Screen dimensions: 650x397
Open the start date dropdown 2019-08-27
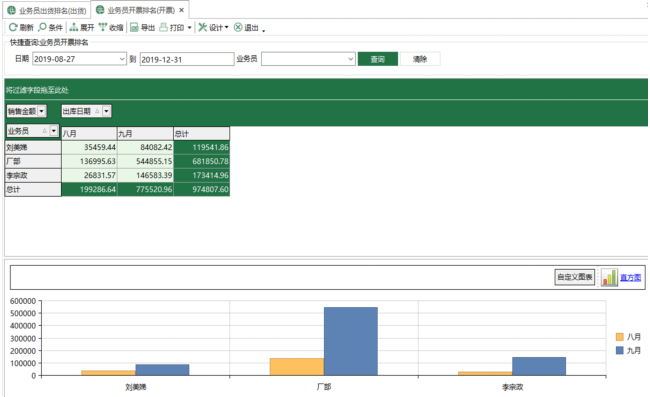pos(122,59)
